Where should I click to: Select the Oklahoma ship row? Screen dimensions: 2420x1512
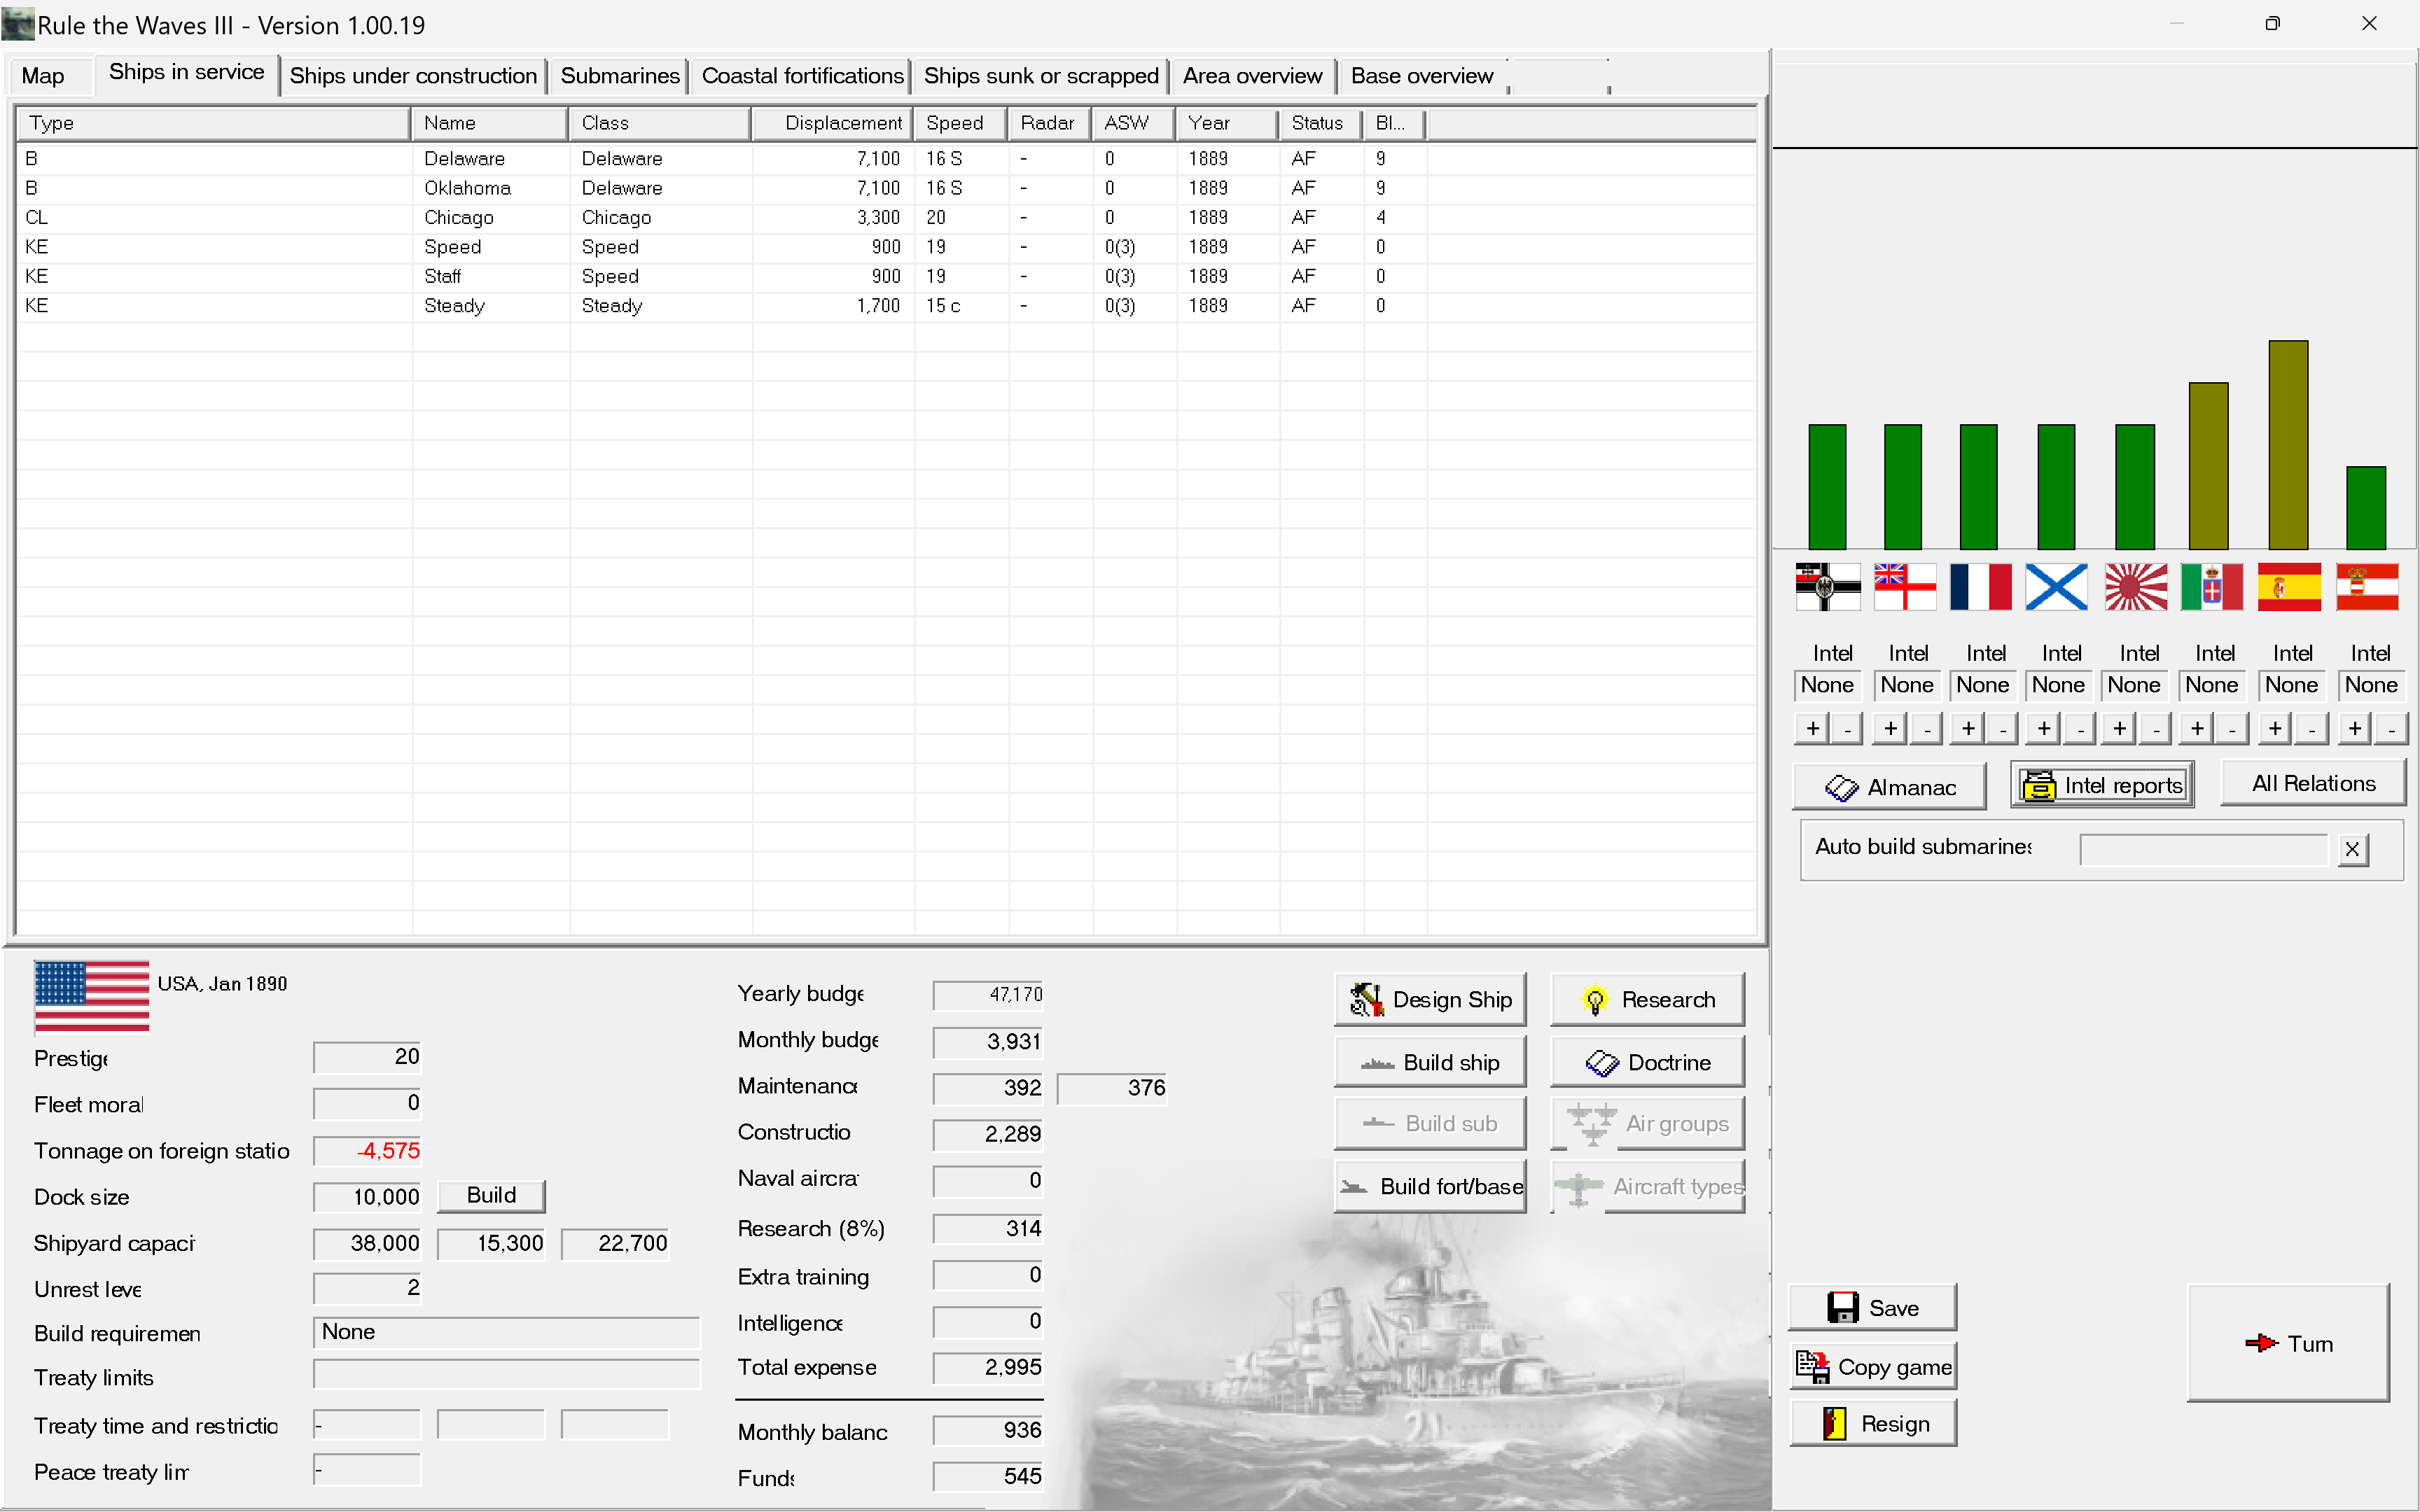[x=886, y=188]
